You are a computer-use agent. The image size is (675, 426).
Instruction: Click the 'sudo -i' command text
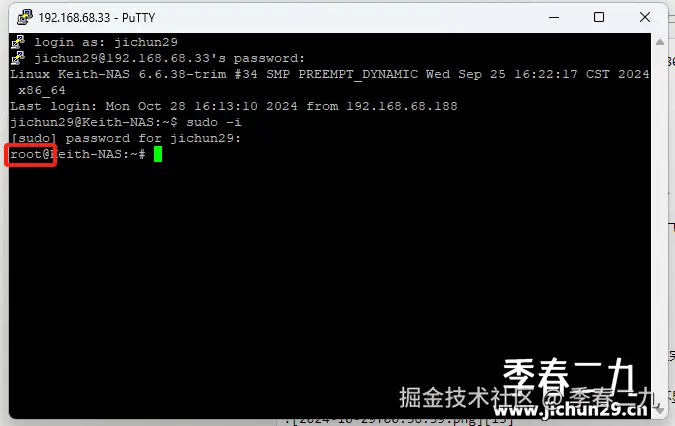point(214,122)
